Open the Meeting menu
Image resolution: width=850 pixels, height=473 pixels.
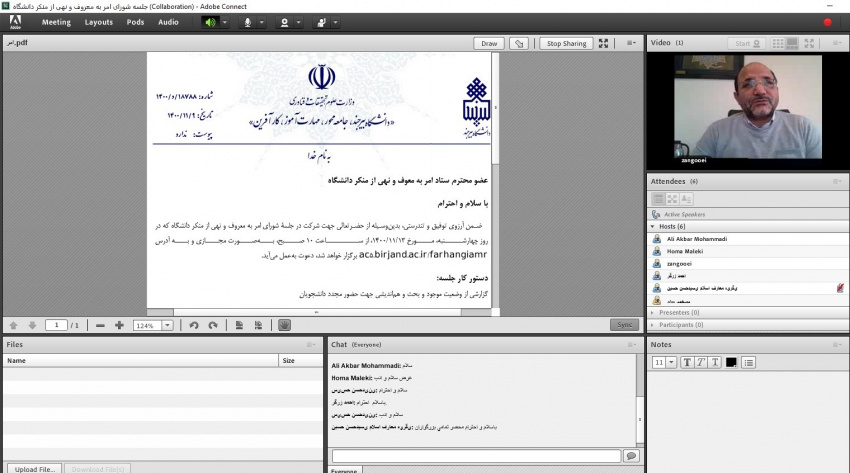click(x=56, y=22)
